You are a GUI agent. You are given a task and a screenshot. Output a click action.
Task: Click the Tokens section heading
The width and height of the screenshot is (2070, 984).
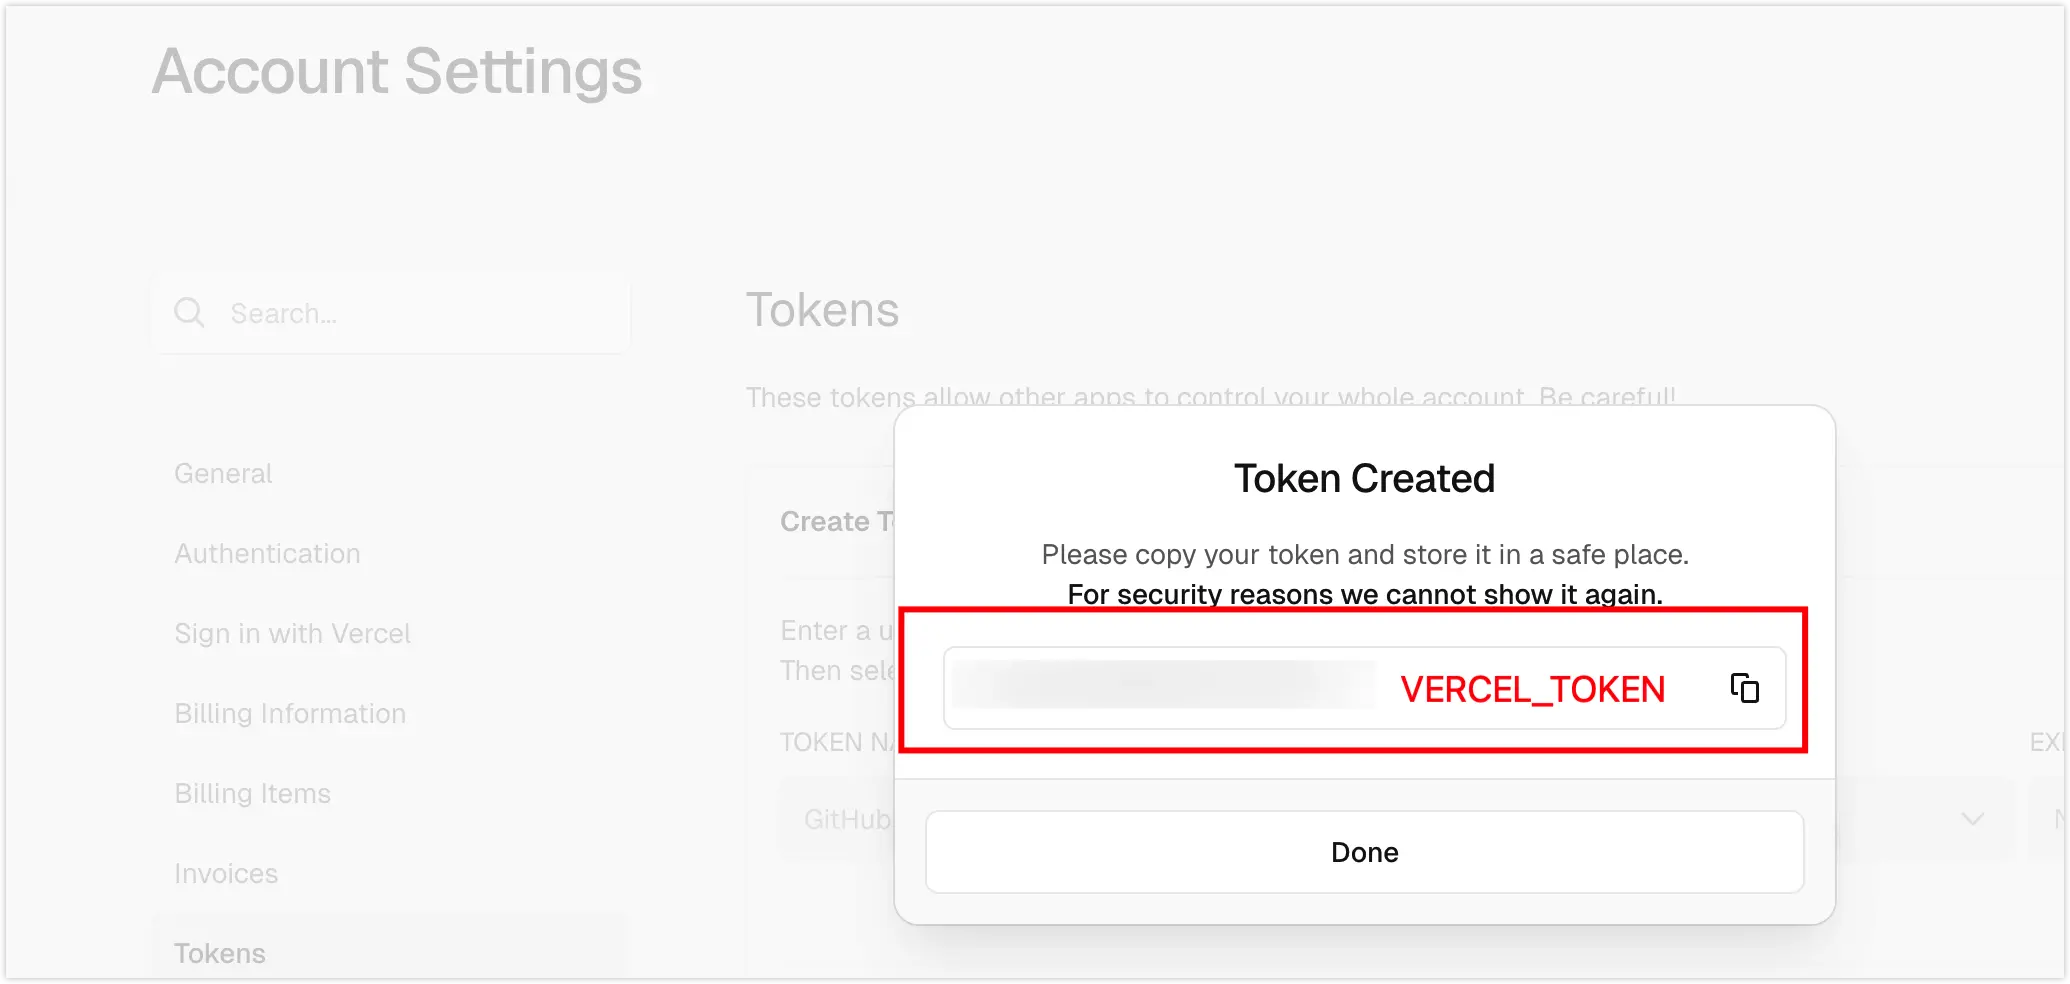(x=822, y=310)
